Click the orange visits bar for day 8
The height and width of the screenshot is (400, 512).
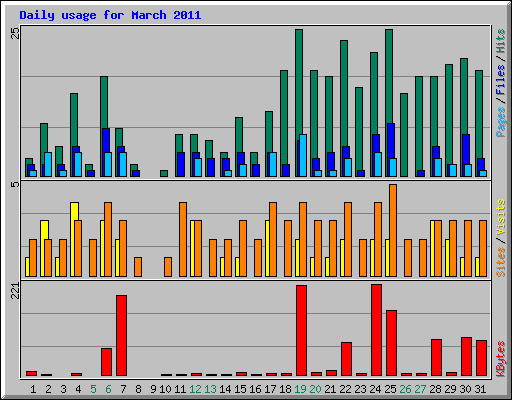coord(138,267)
